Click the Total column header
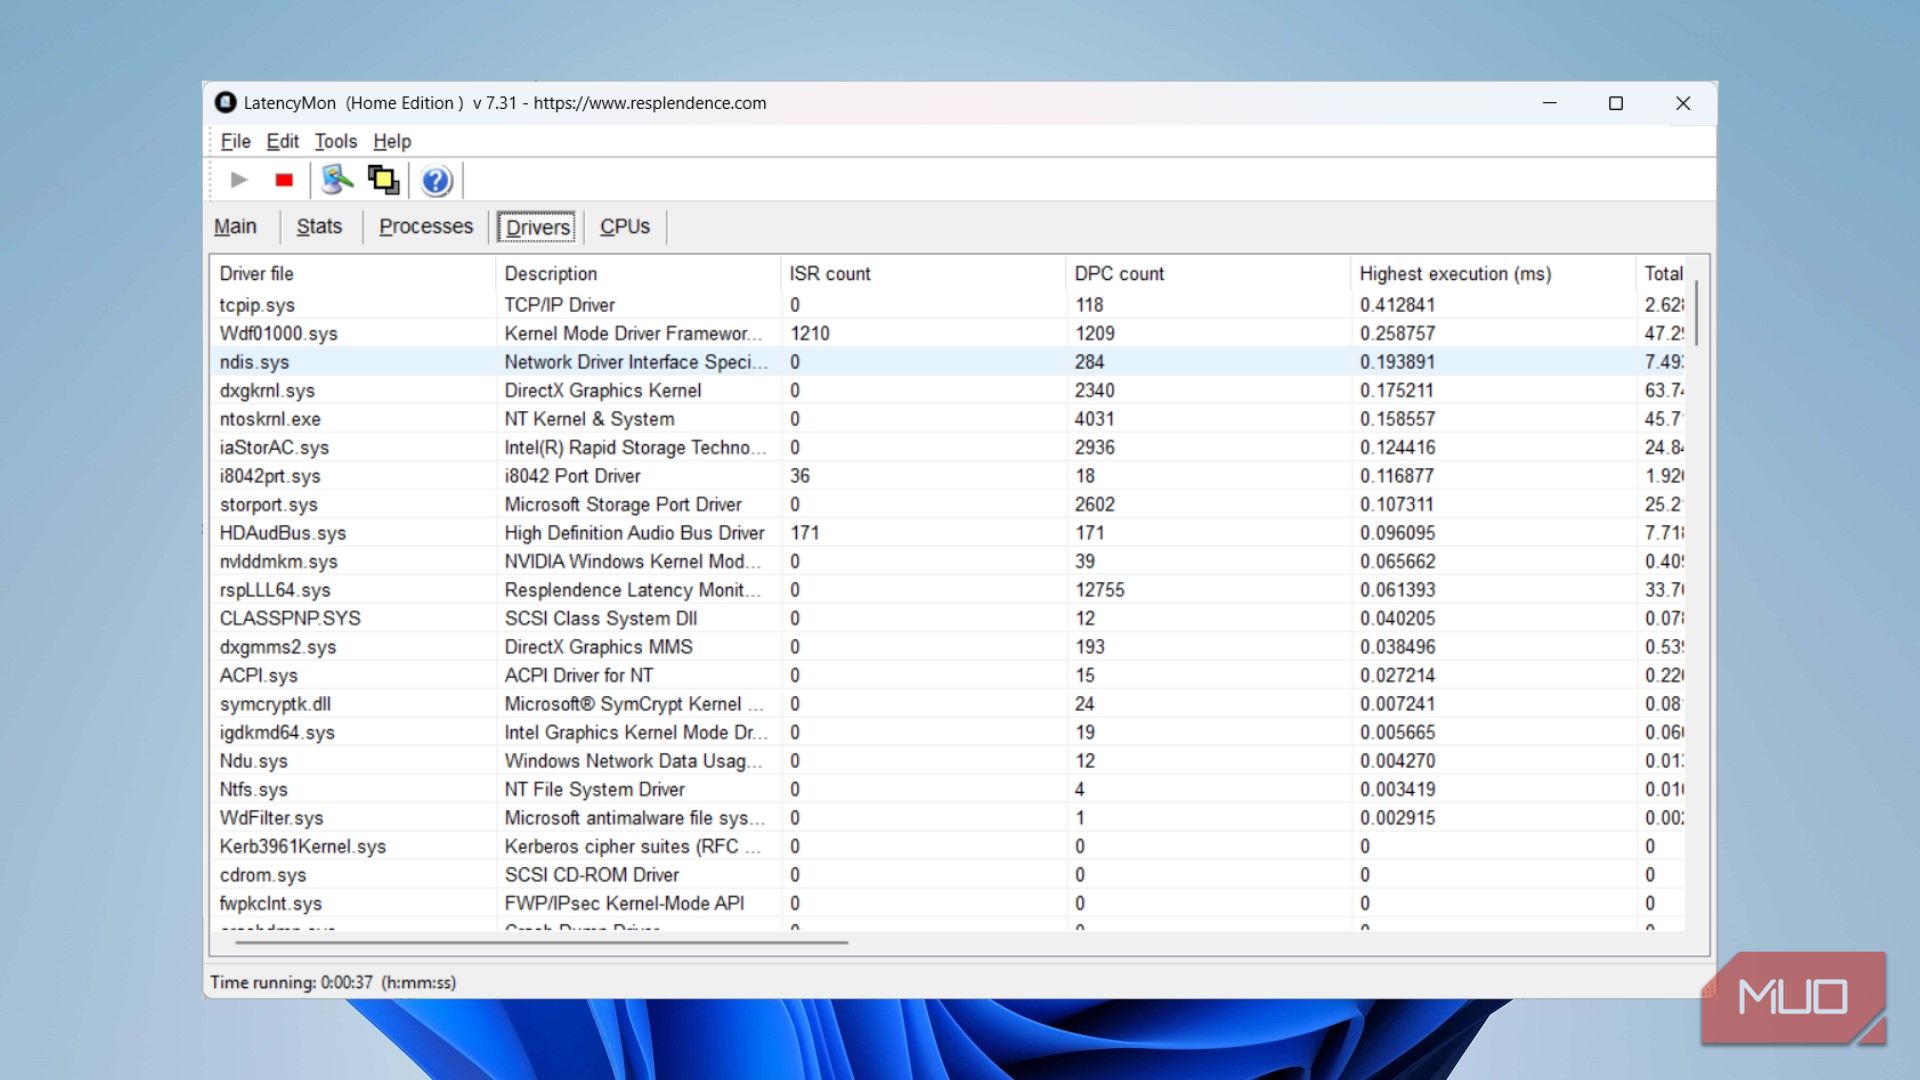This screenshot has width=1920, height=1080. 1663,273
